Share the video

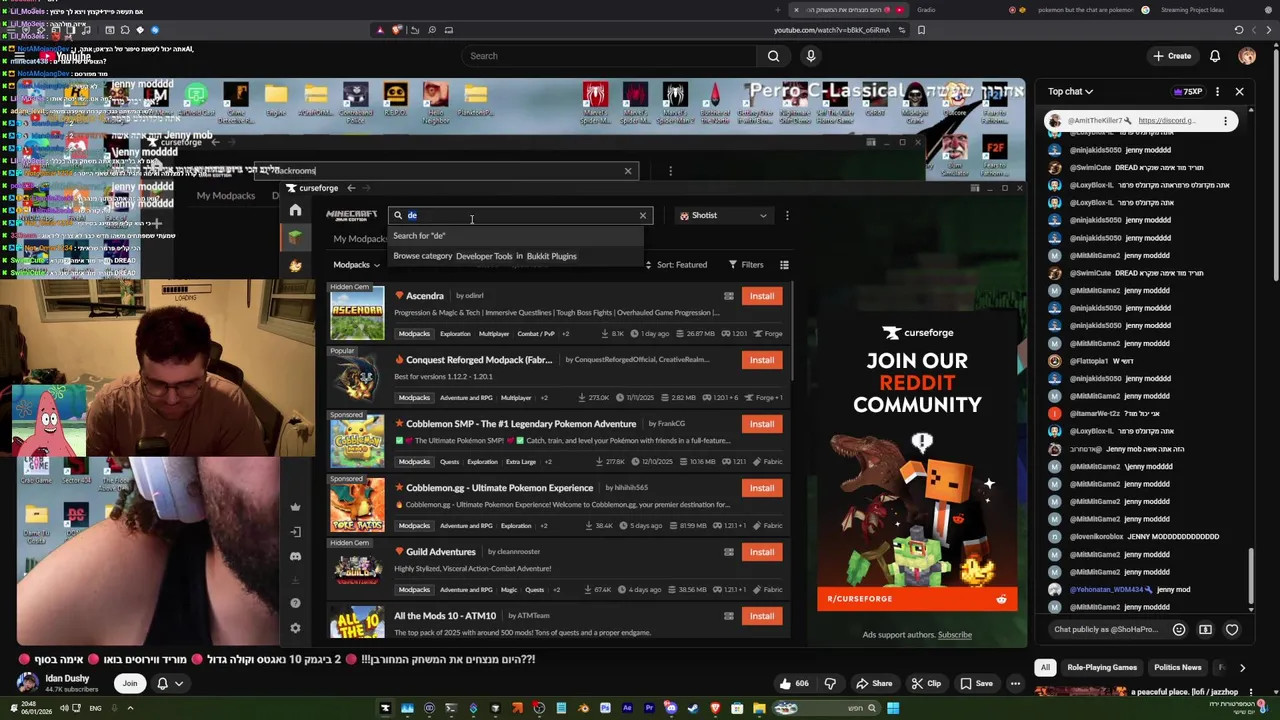click(872, 684)
